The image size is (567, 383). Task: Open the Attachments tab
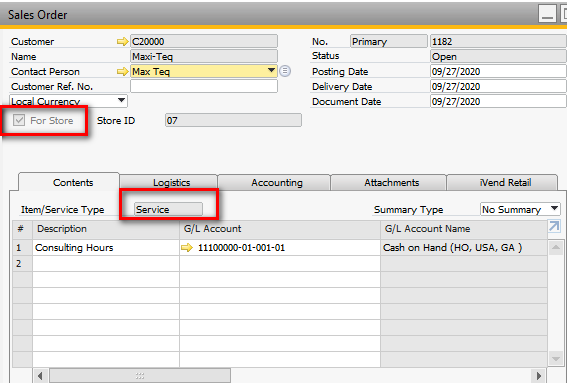[x=389, y=183]
